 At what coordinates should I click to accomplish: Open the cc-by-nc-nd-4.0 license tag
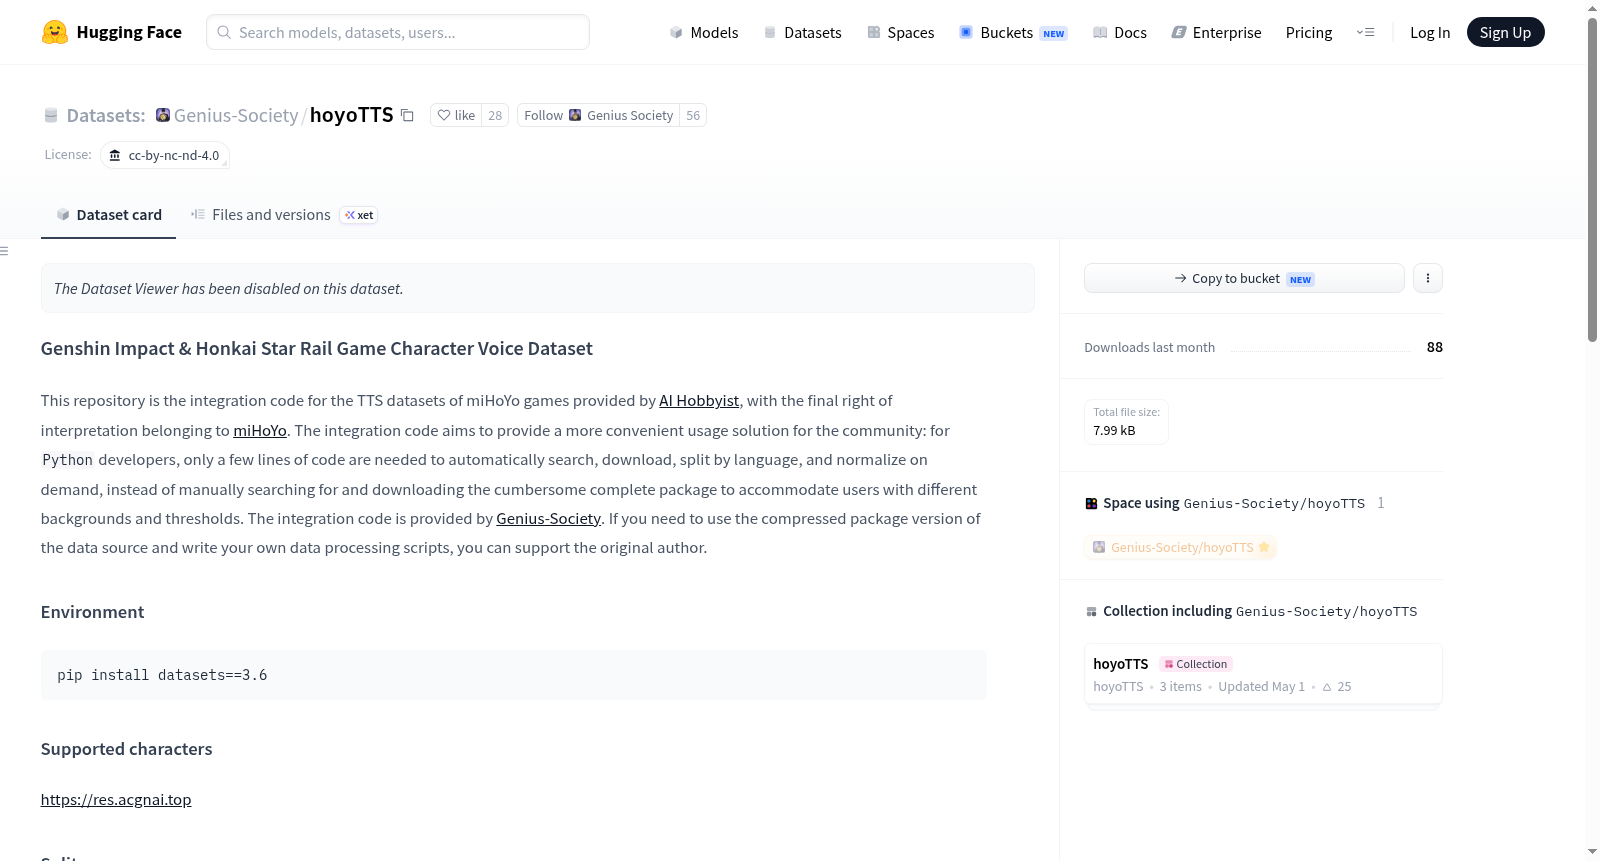click(165, 155)
